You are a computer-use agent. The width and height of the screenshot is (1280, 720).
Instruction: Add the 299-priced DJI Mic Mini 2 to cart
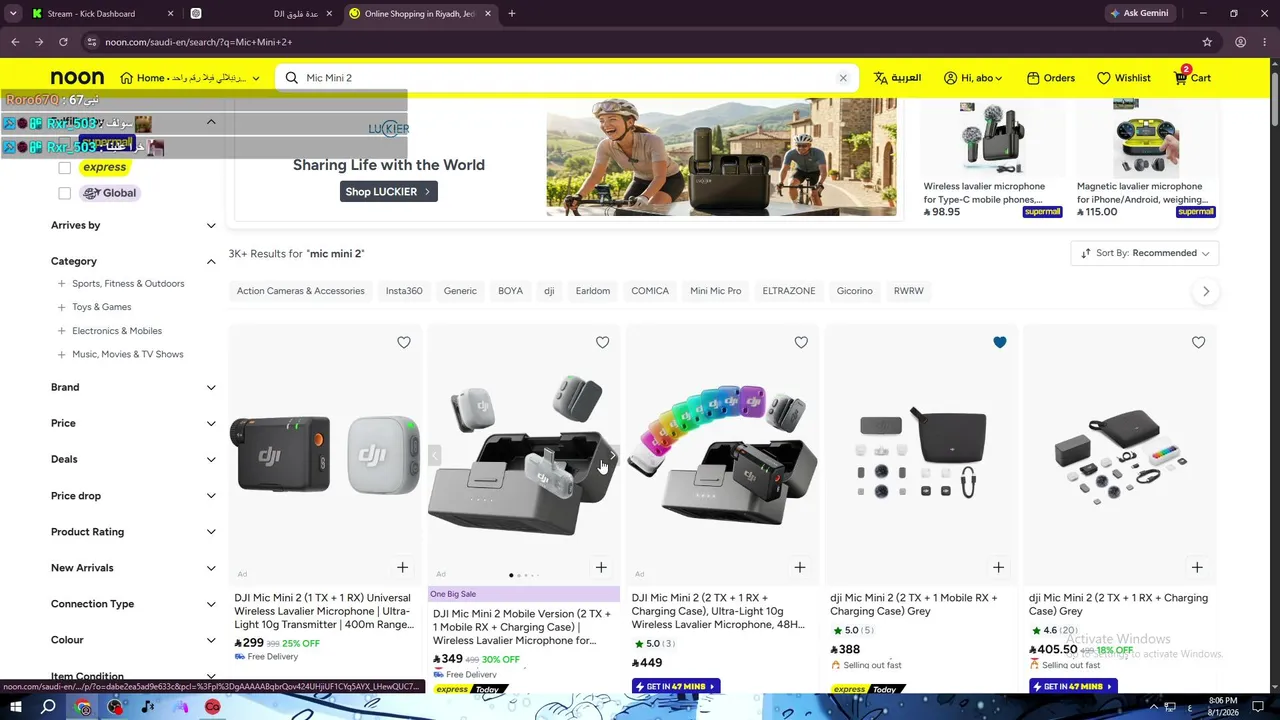402,568
